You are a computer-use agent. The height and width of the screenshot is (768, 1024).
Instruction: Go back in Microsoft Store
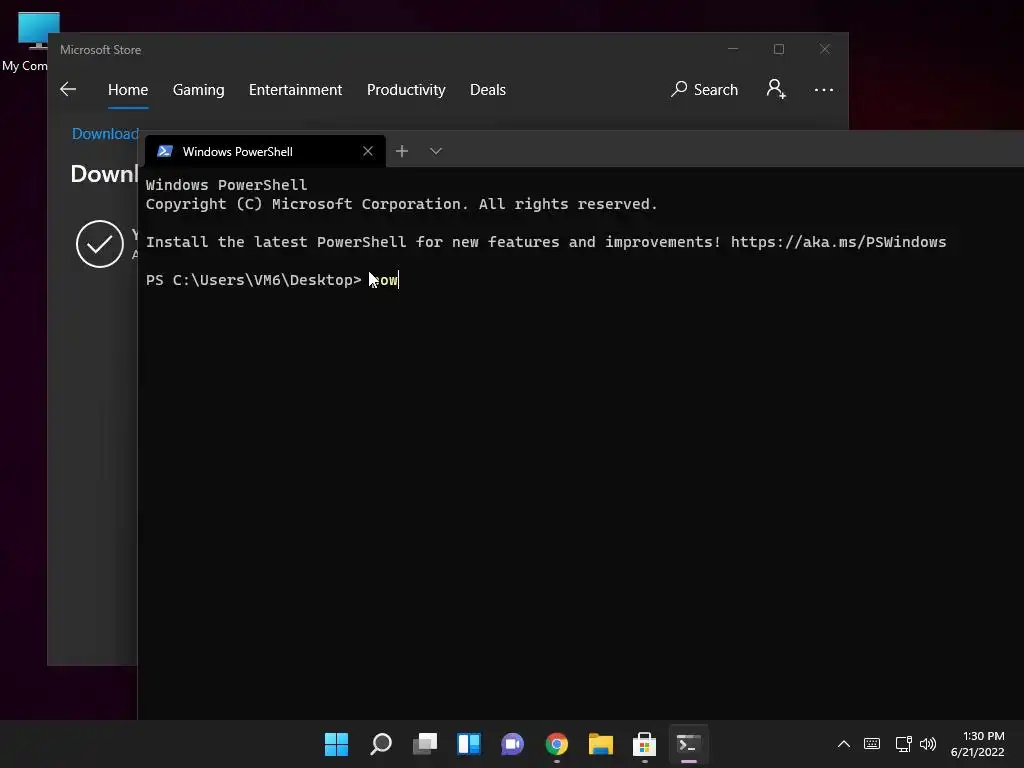[68, 89]
